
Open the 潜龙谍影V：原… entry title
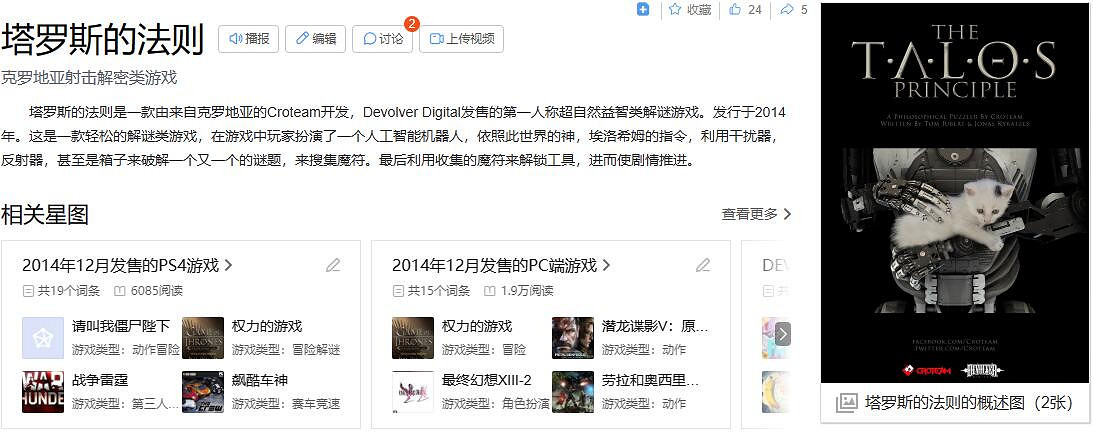655,326
